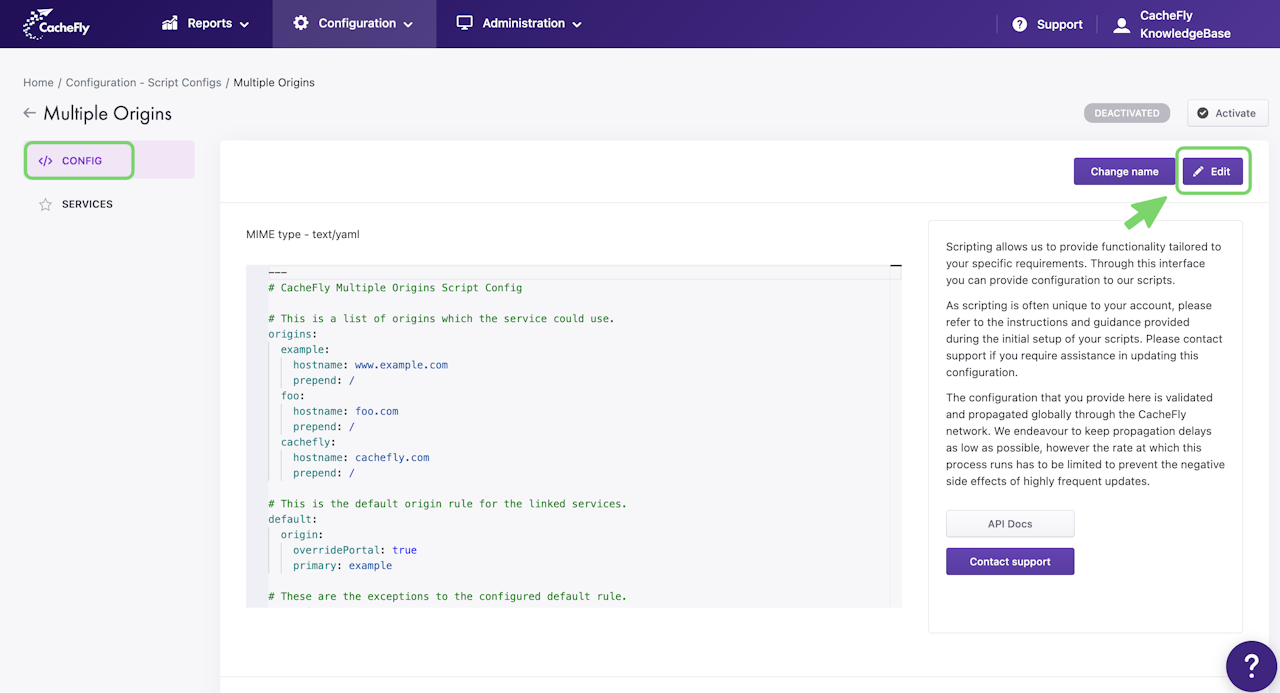Click the CacheFly logo
The height and width of the screenshot is (693, 1280).
[56, 23]
